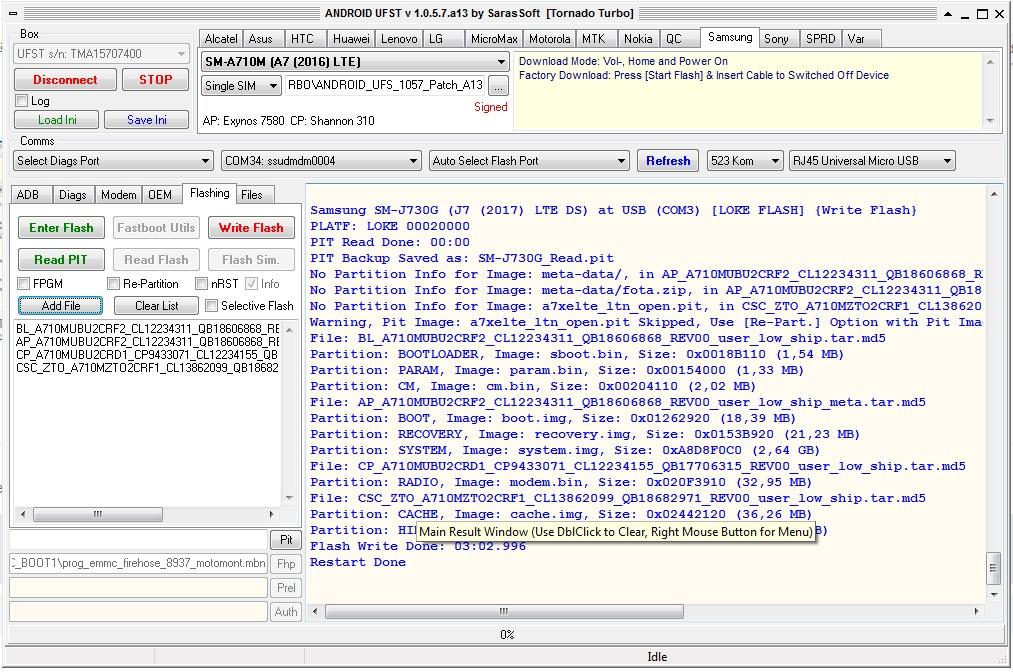Switch to the SPRD tab

pyautogui.click(x=821, y=39)
